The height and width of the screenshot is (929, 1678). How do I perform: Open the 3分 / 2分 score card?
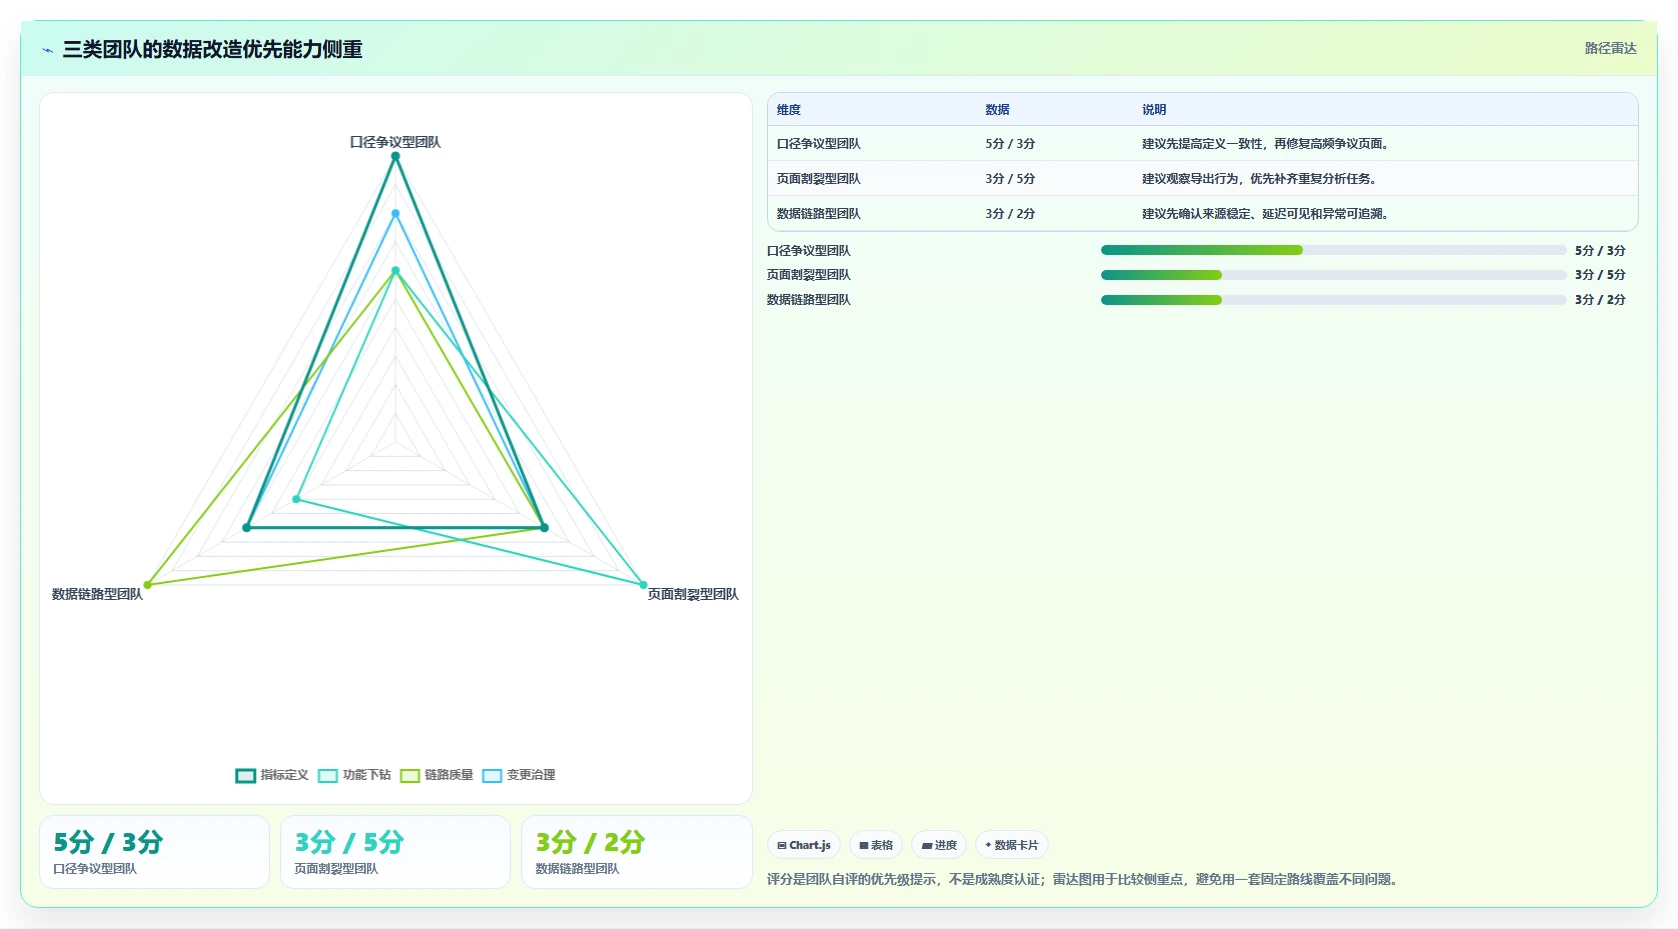point(636,852)
